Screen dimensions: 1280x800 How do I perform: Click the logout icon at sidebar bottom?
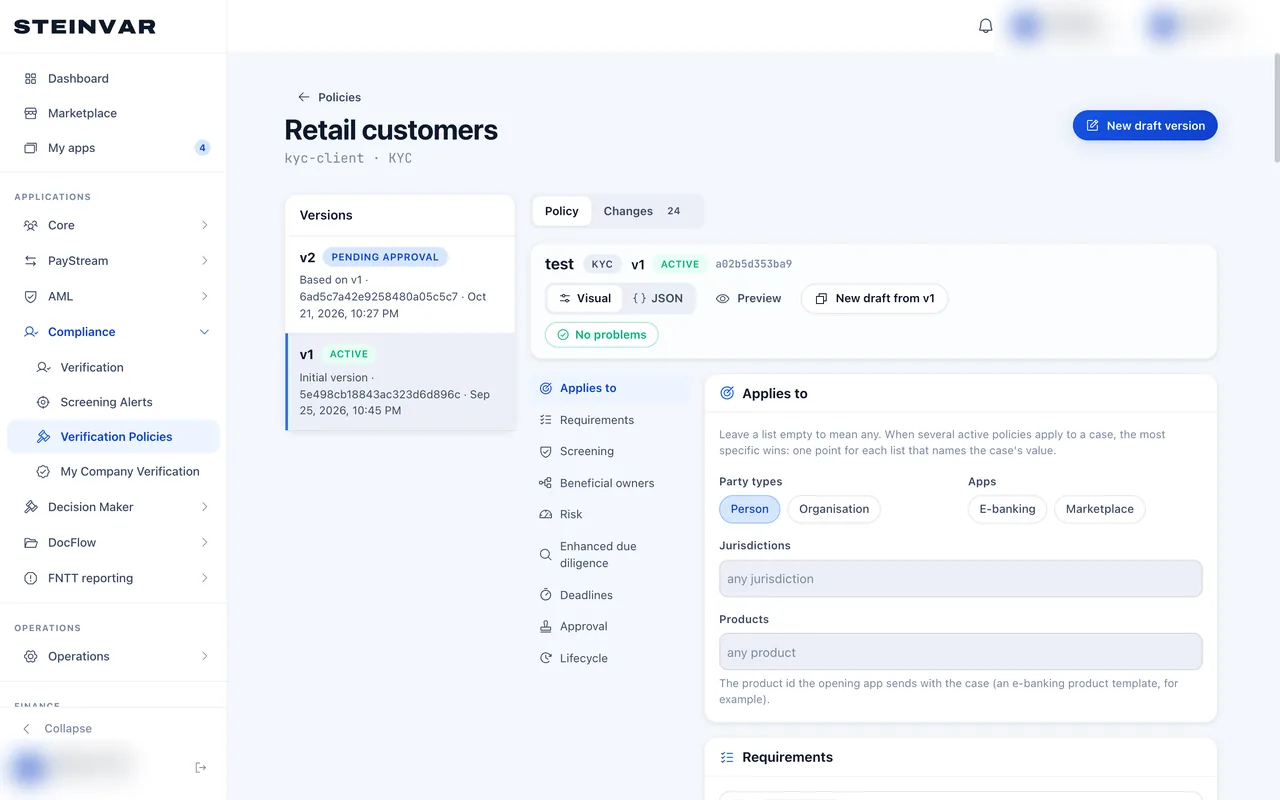tap(201, 767)
